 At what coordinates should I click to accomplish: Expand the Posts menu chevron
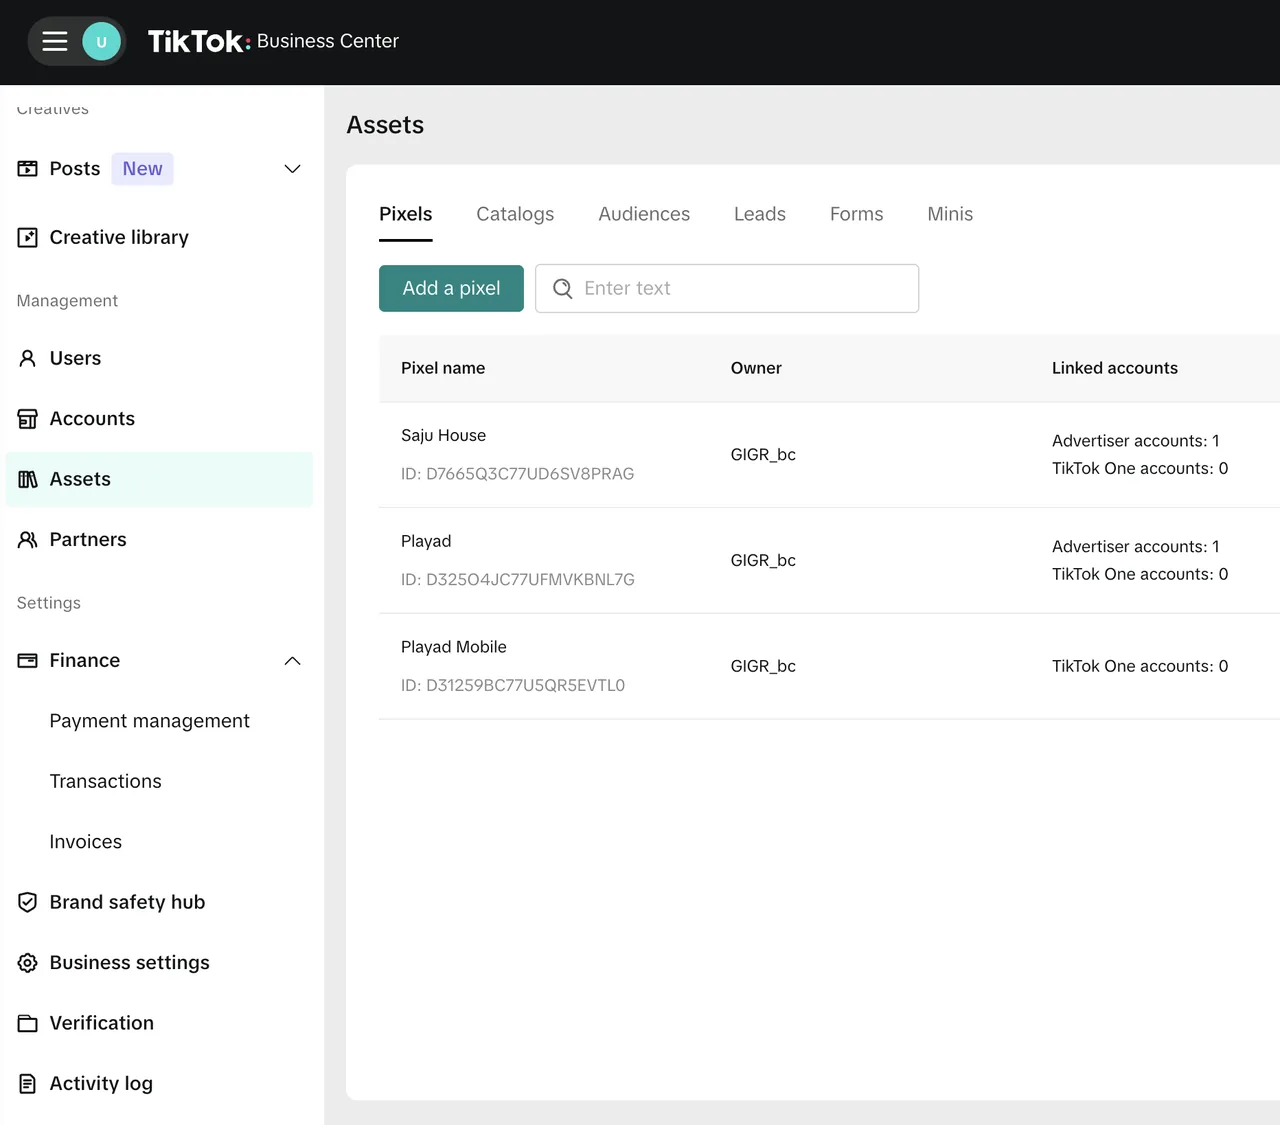293,169
